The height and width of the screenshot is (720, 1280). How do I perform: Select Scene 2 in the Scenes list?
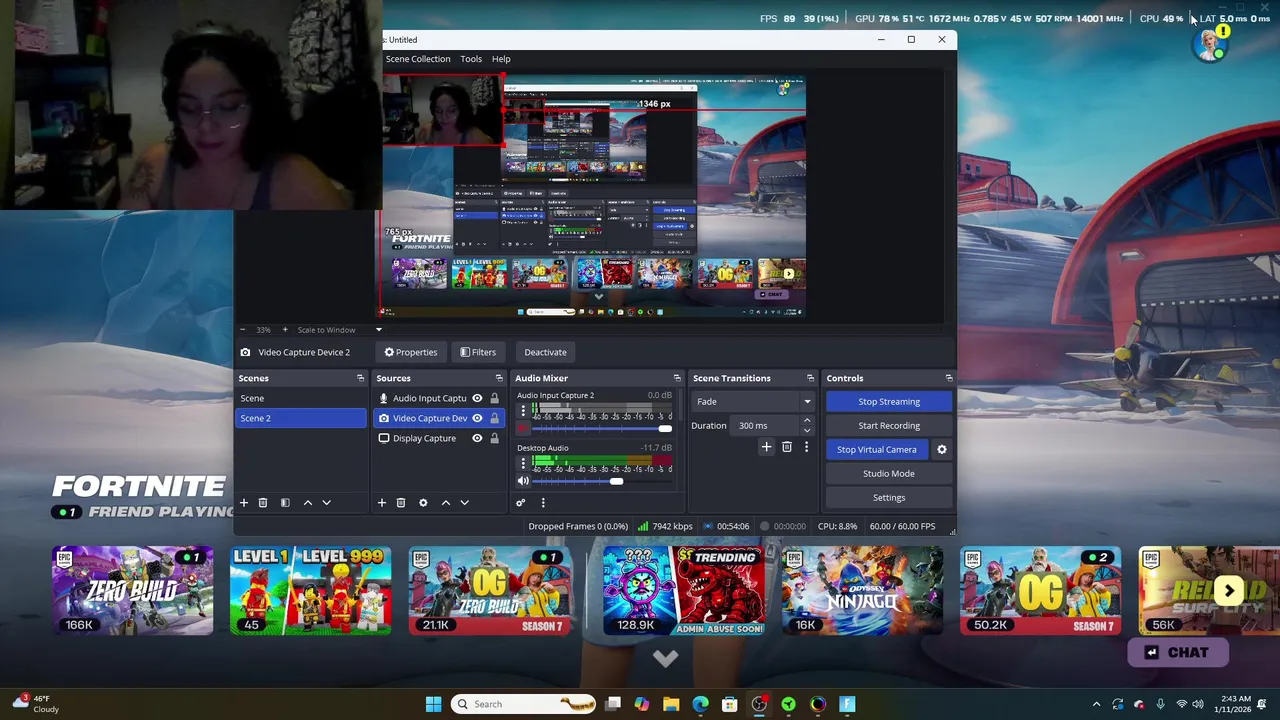pos(301,418)
